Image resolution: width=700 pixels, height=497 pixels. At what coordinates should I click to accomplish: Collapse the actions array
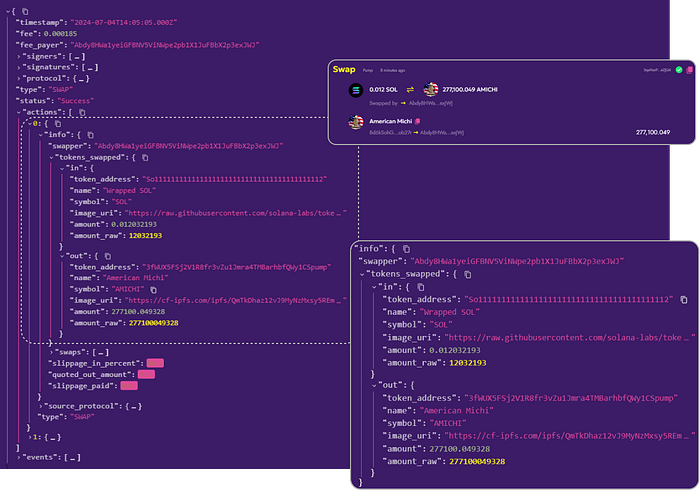click(19, 113)
